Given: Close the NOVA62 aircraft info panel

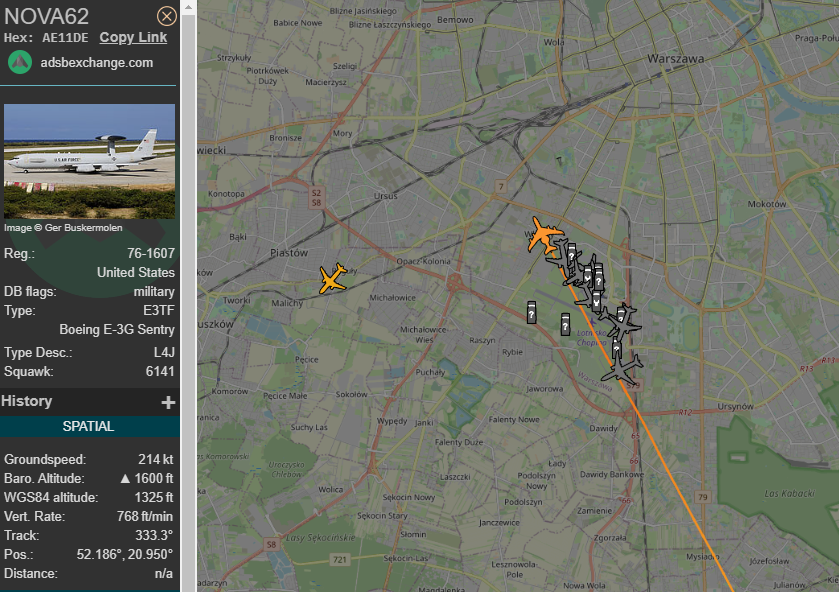Looking at the screenshot, I should (x=166, y=16).
